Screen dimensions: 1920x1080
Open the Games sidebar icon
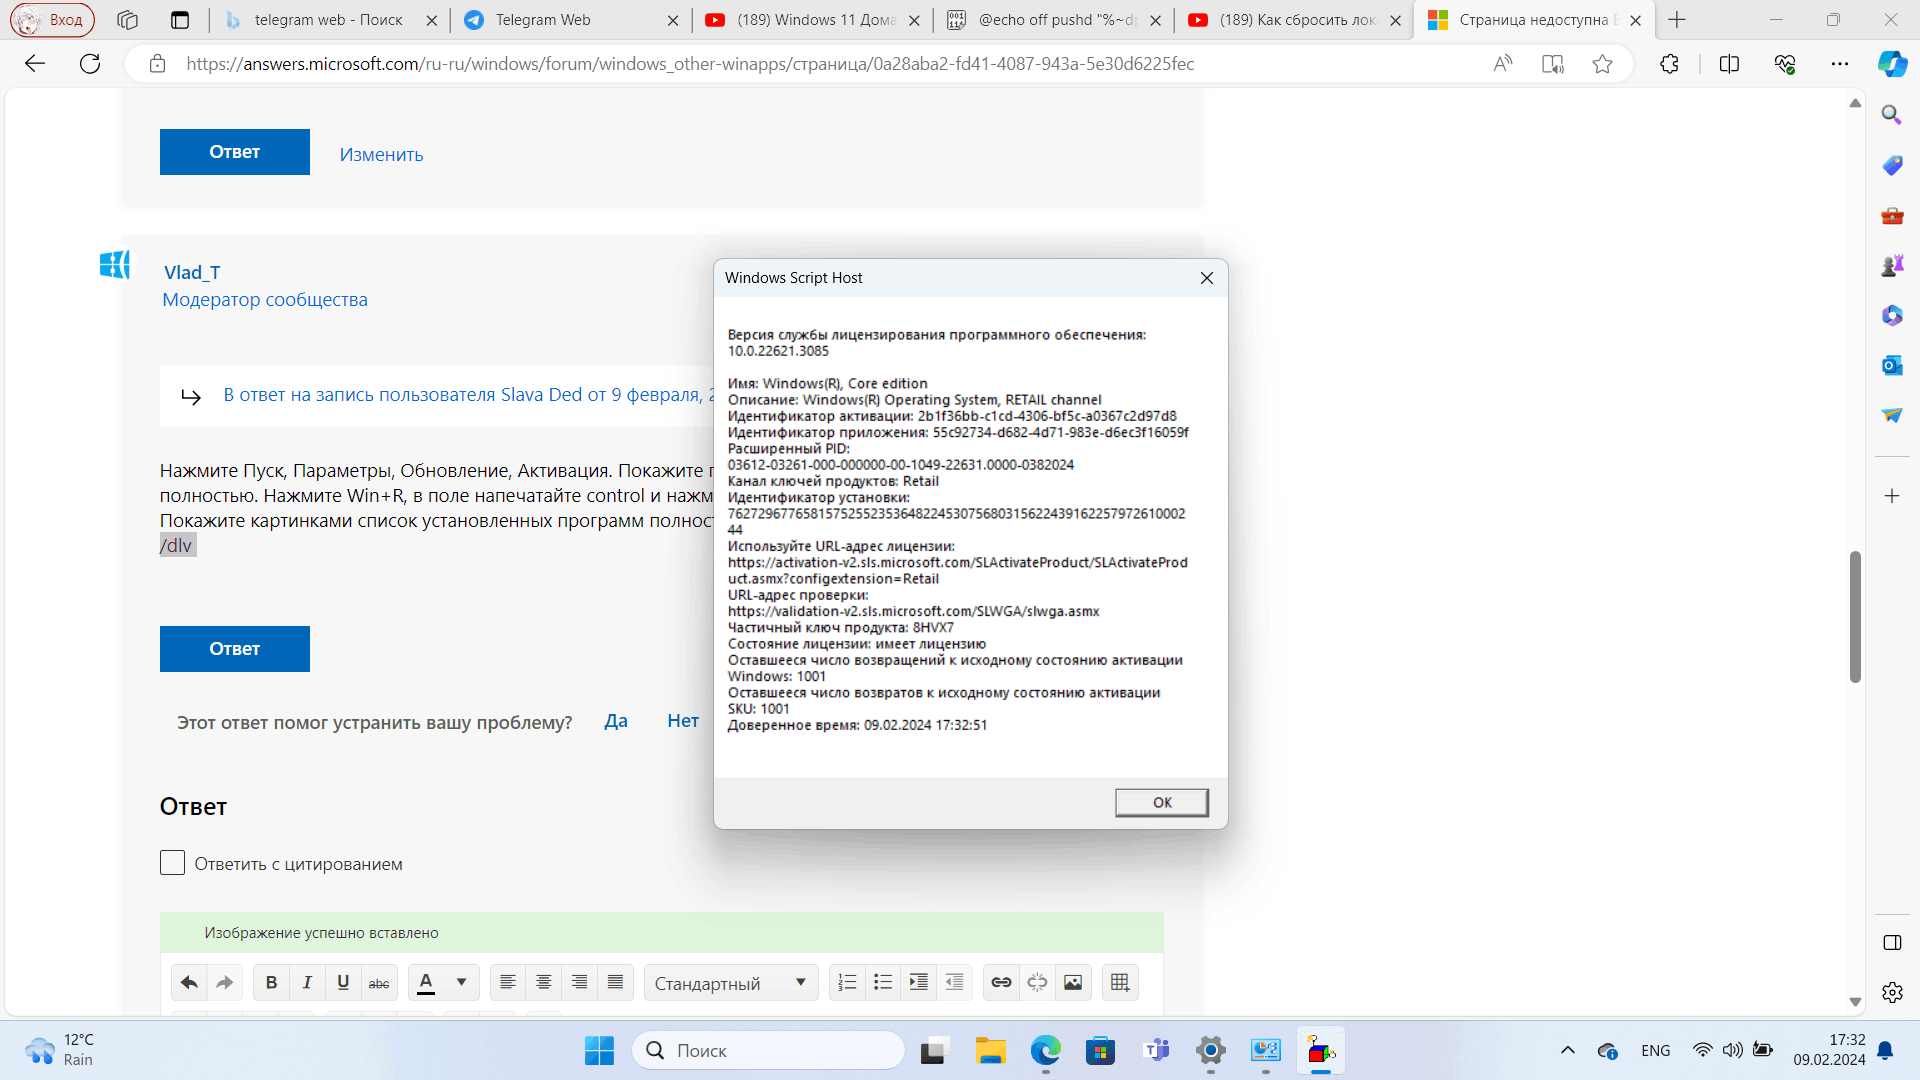[1892, 265]
